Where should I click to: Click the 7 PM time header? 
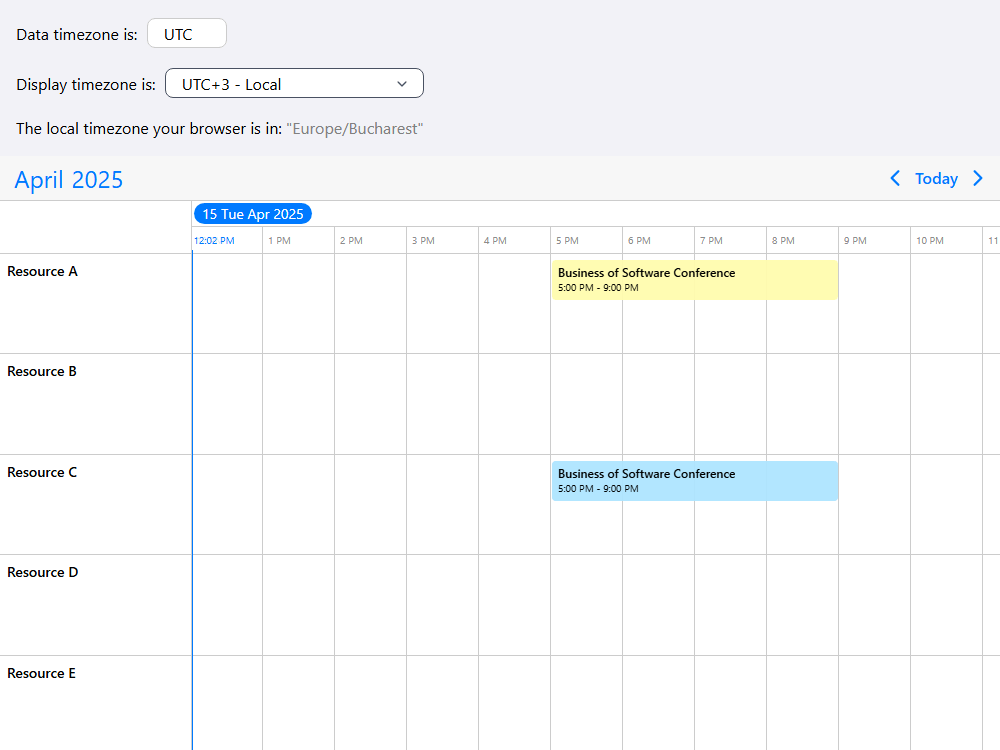[x=712, y=241]
